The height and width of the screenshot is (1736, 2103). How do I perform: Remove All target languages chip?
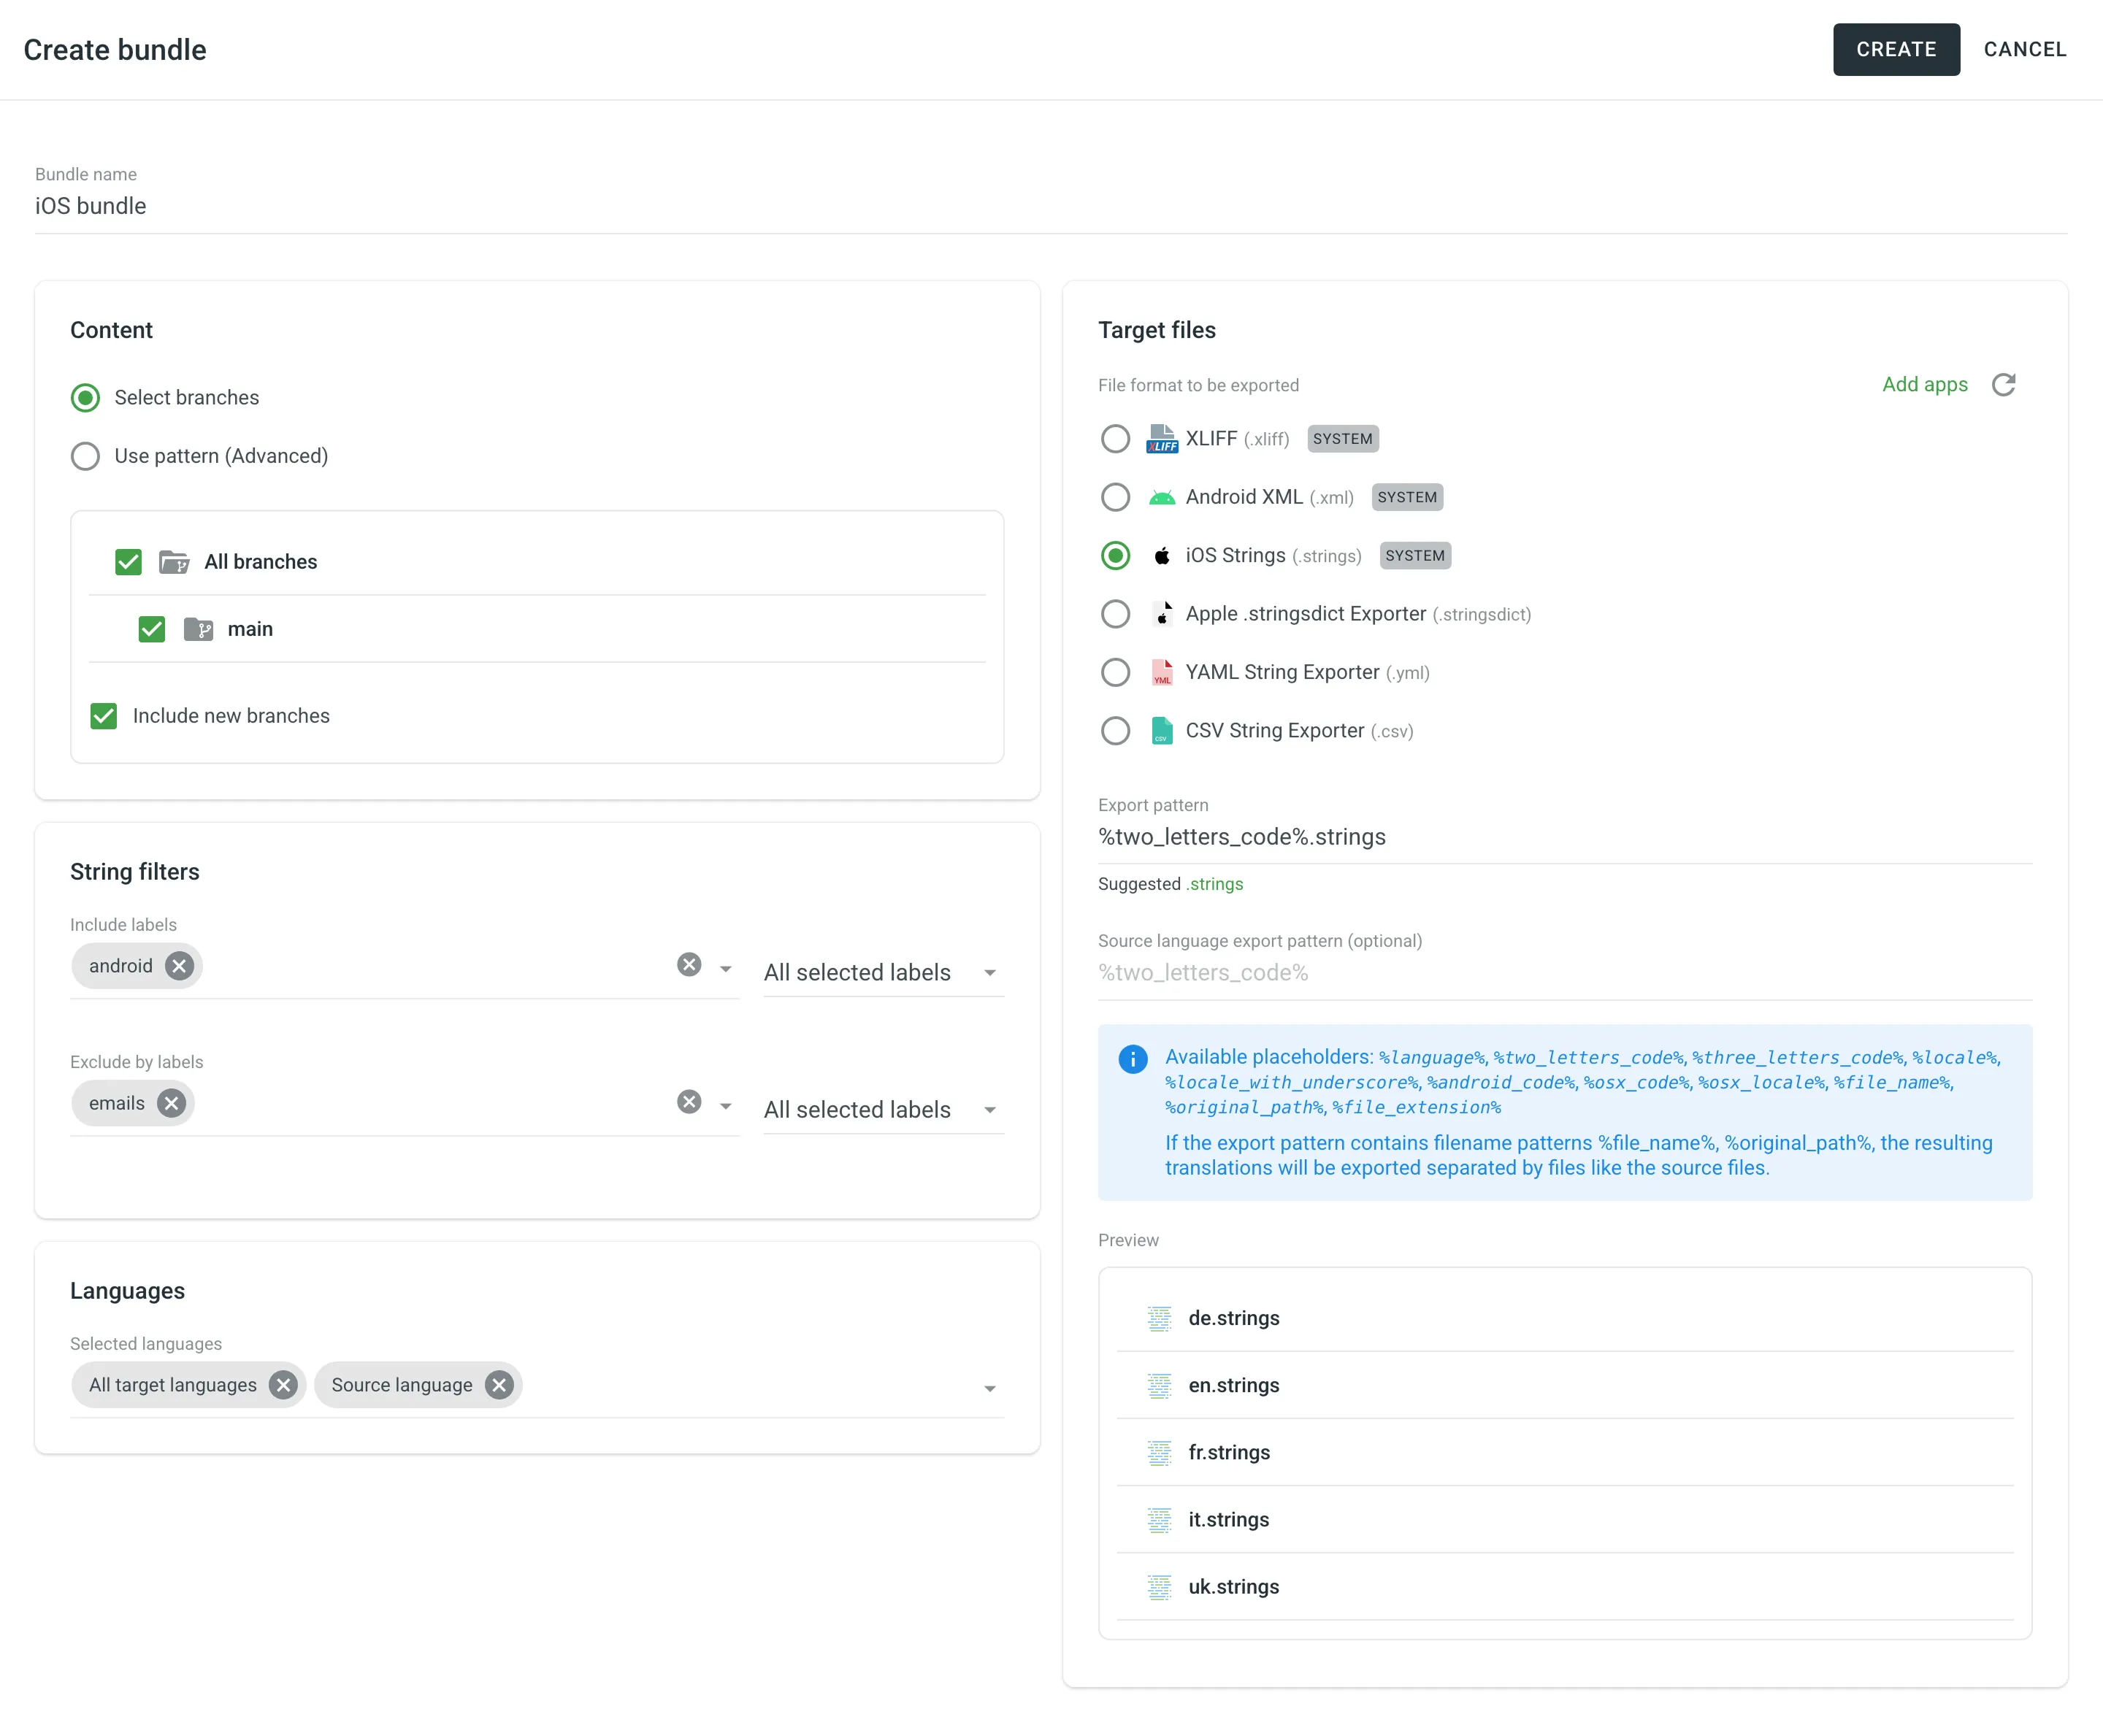pyautogui.click(x=283, y=1385)
